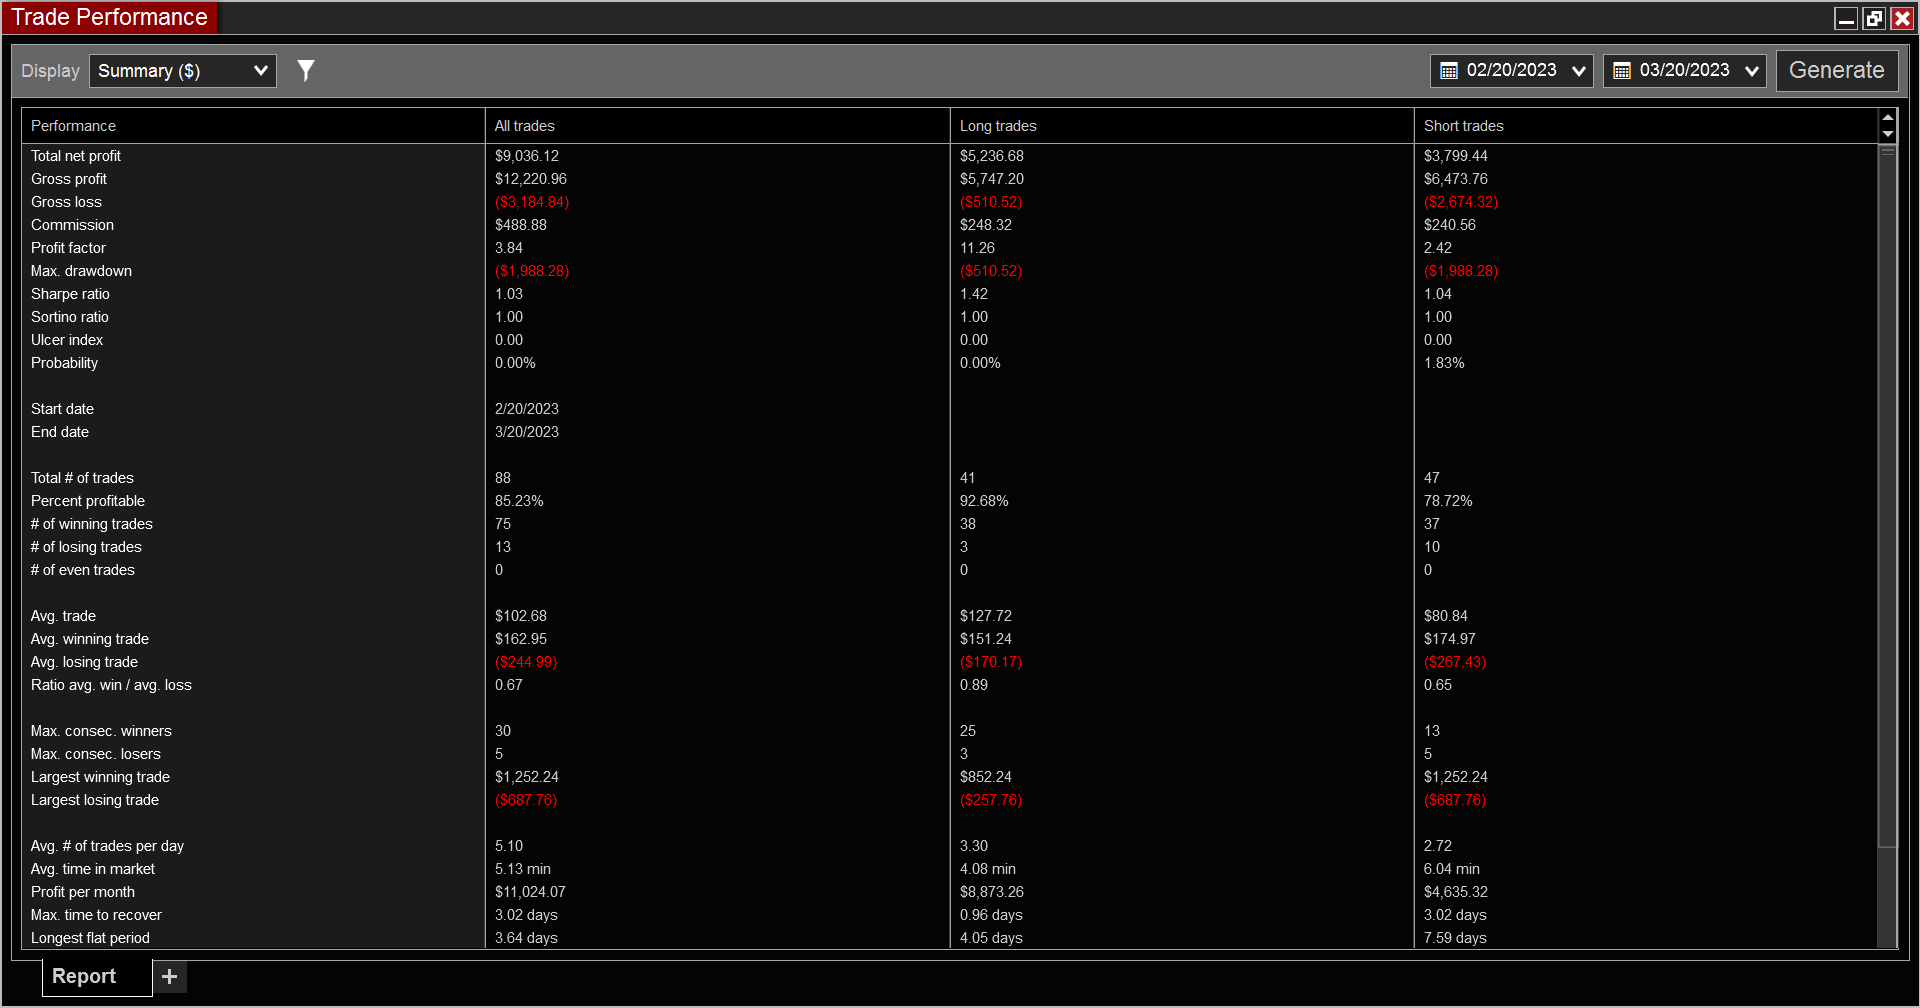Select the # of winning trades label

pyautogui.click(x=92, y=524)
